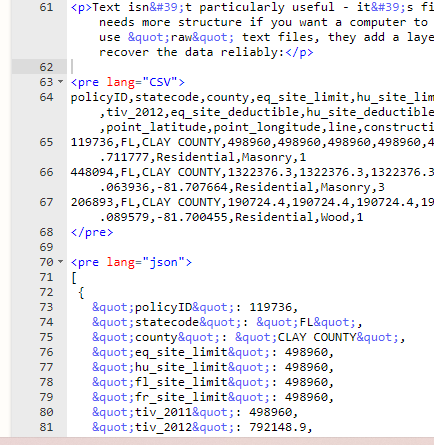Click the eq_site_limit key on line 76

coord(181,352)
